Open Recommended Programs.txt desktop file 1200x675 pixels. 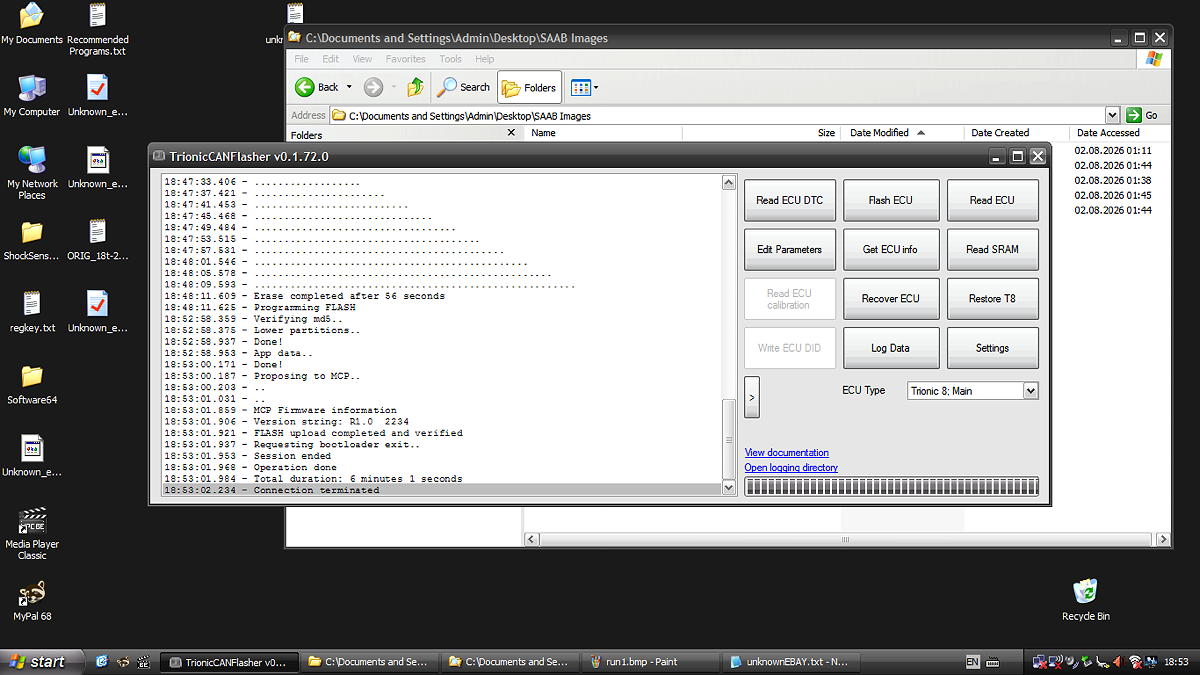97,30
